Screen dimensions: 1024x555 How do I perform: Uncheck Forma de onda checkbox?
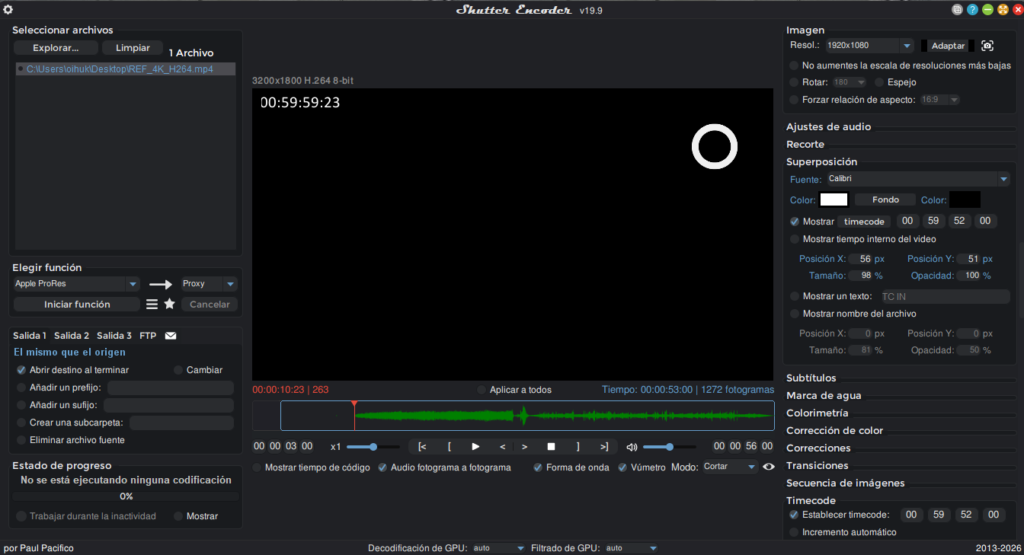click(x=537, y=468)
